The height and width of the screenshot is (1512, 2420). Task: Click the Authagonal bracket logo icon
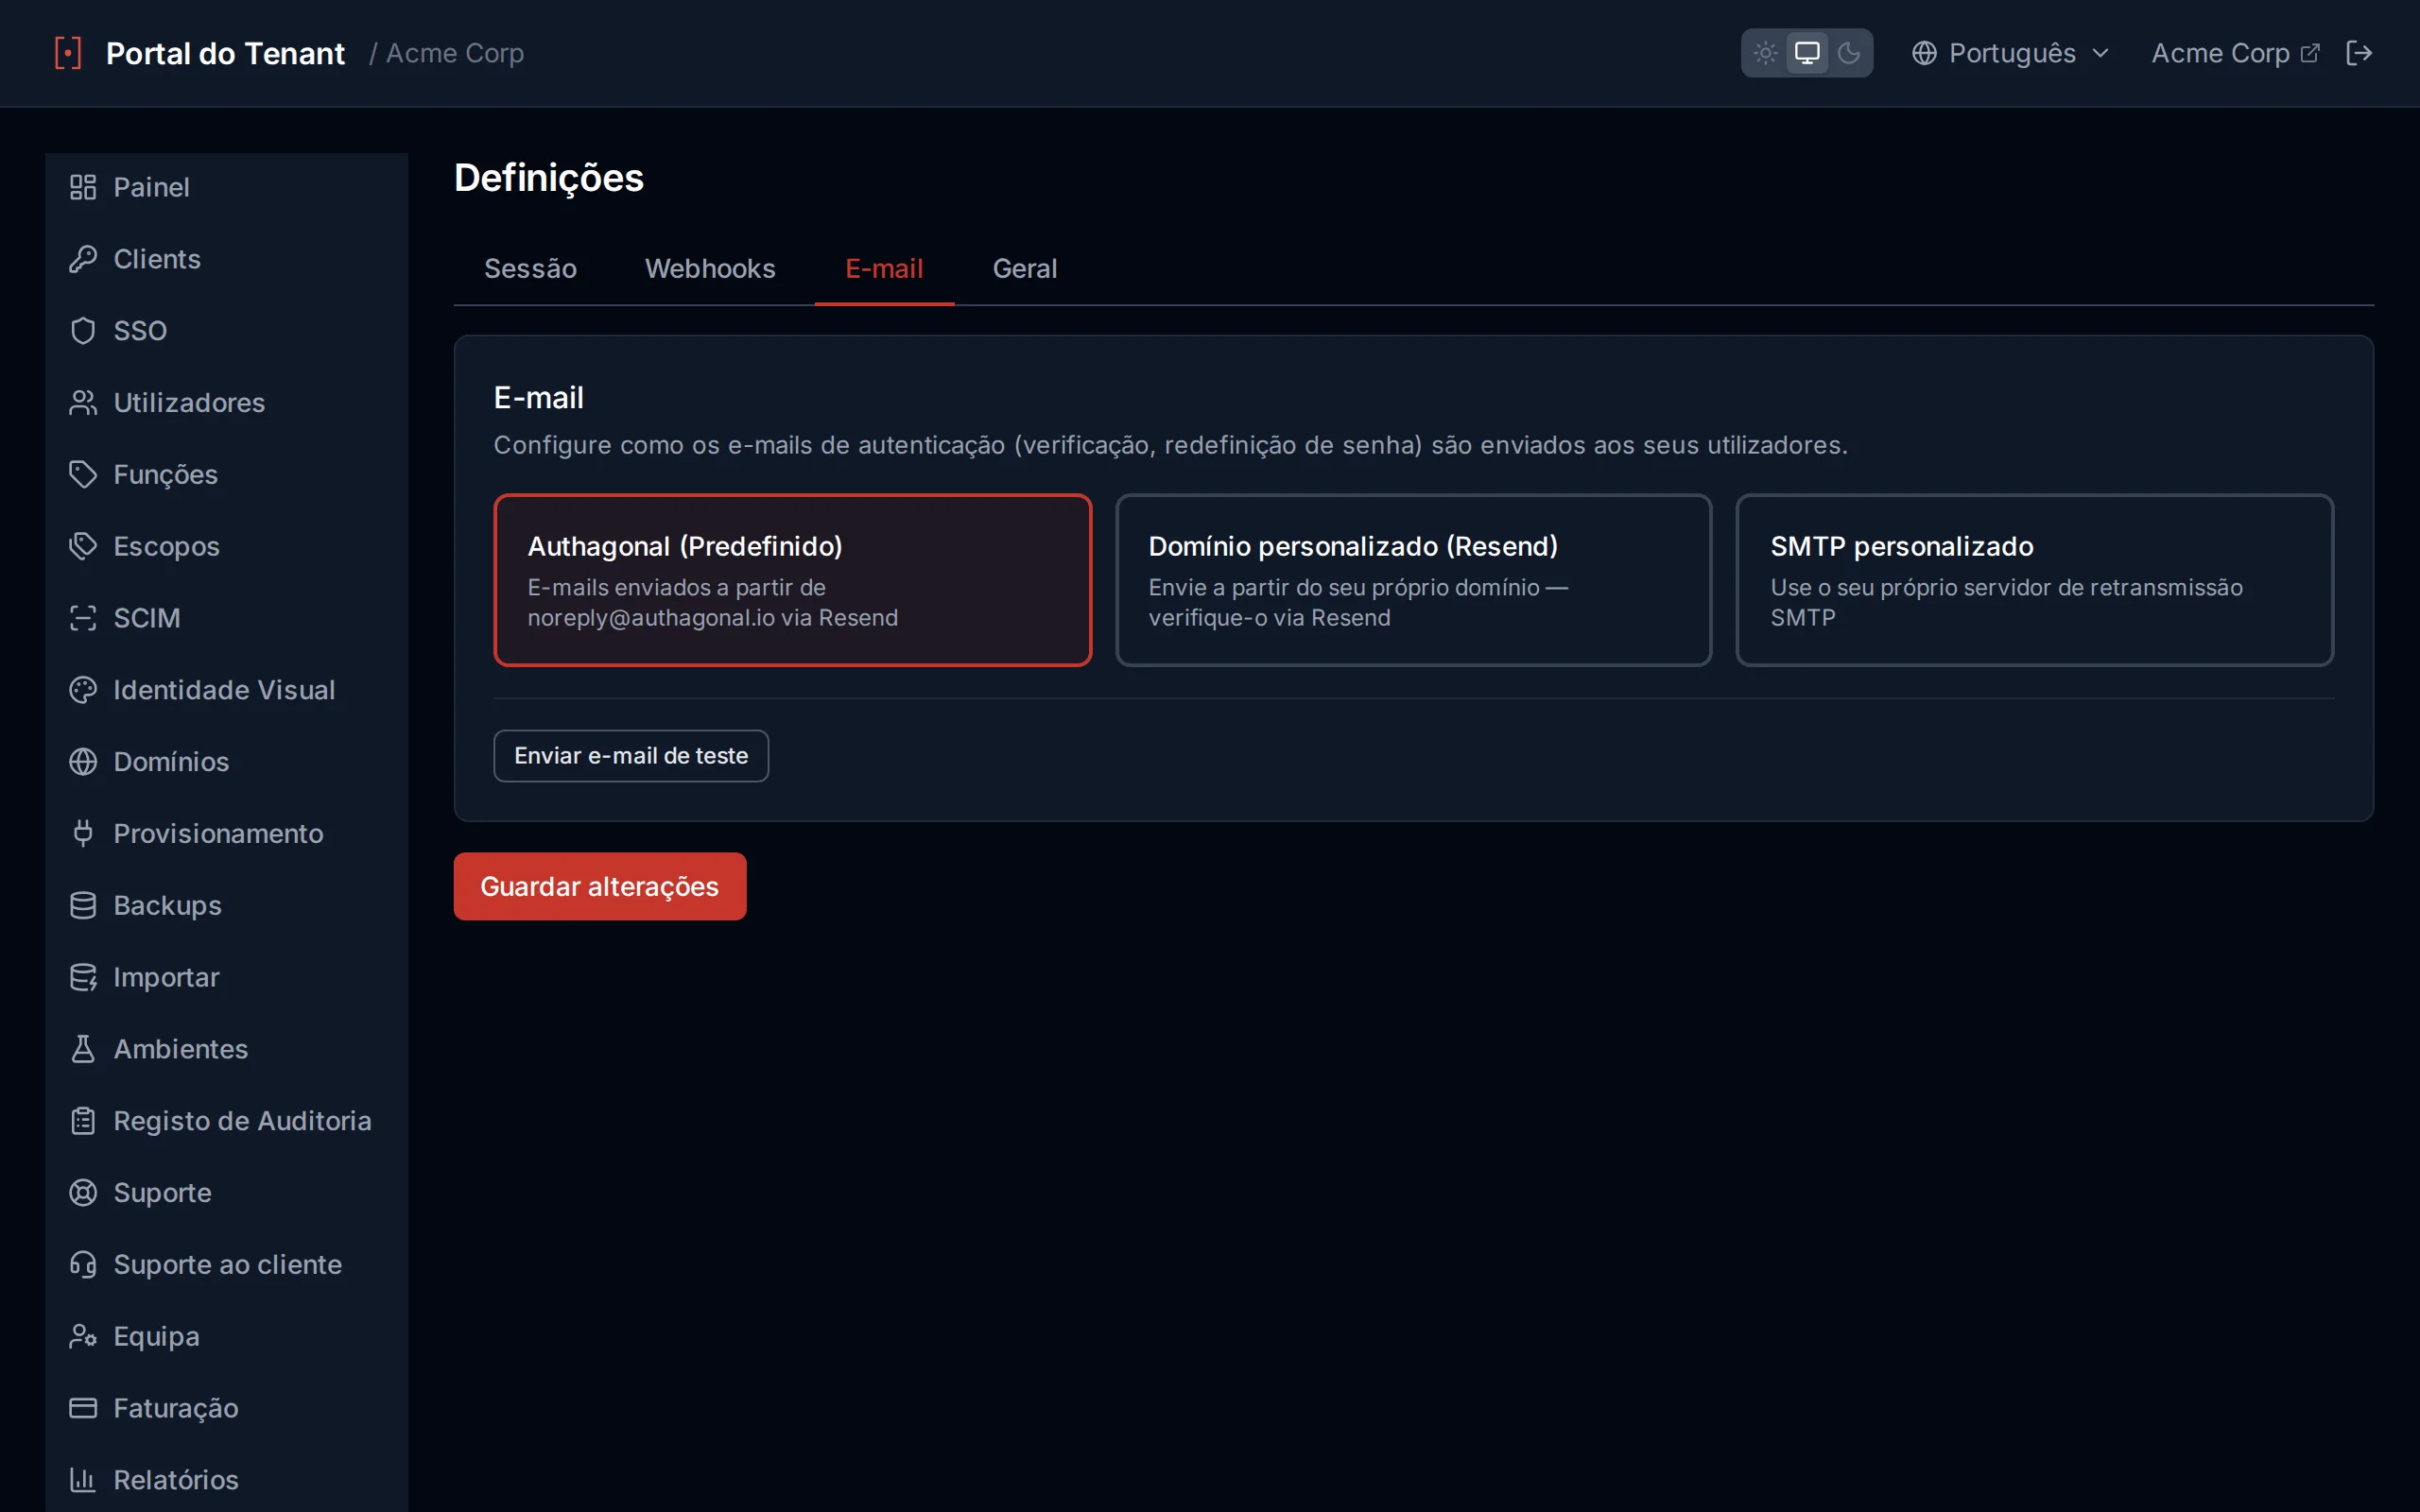coord(68,53)
